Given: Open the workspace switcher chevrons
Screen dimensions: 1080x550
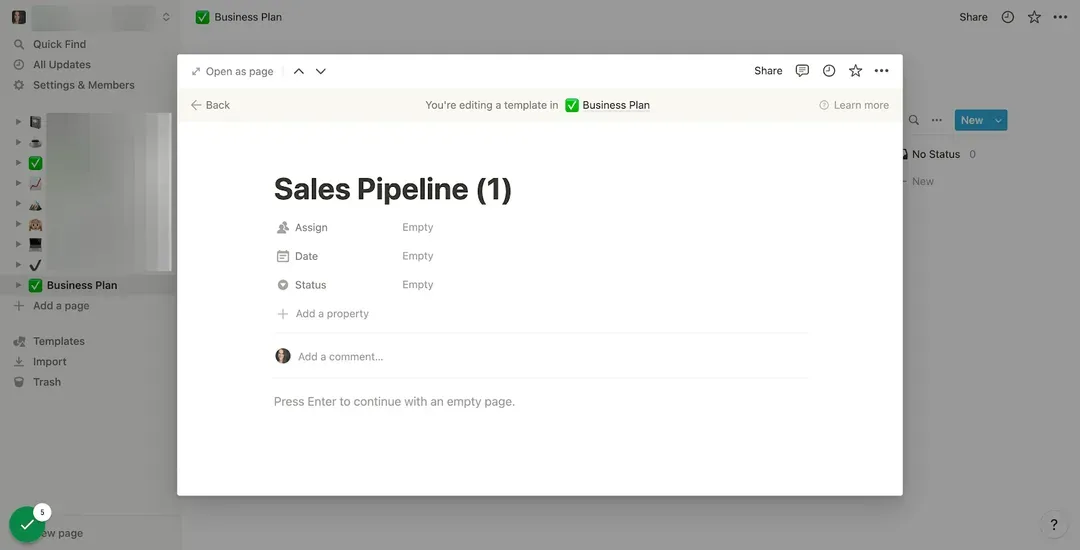Looking at the screenshot, I should coord(166,17).
